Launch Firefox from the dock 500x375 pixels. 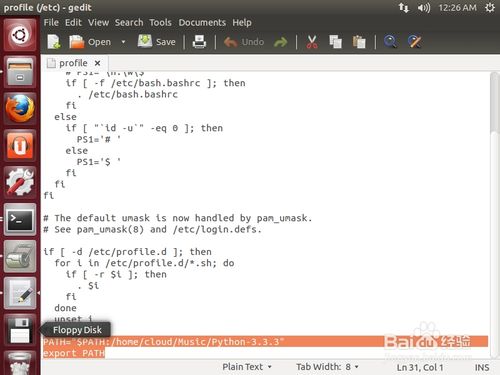click(x=20, y=108)
